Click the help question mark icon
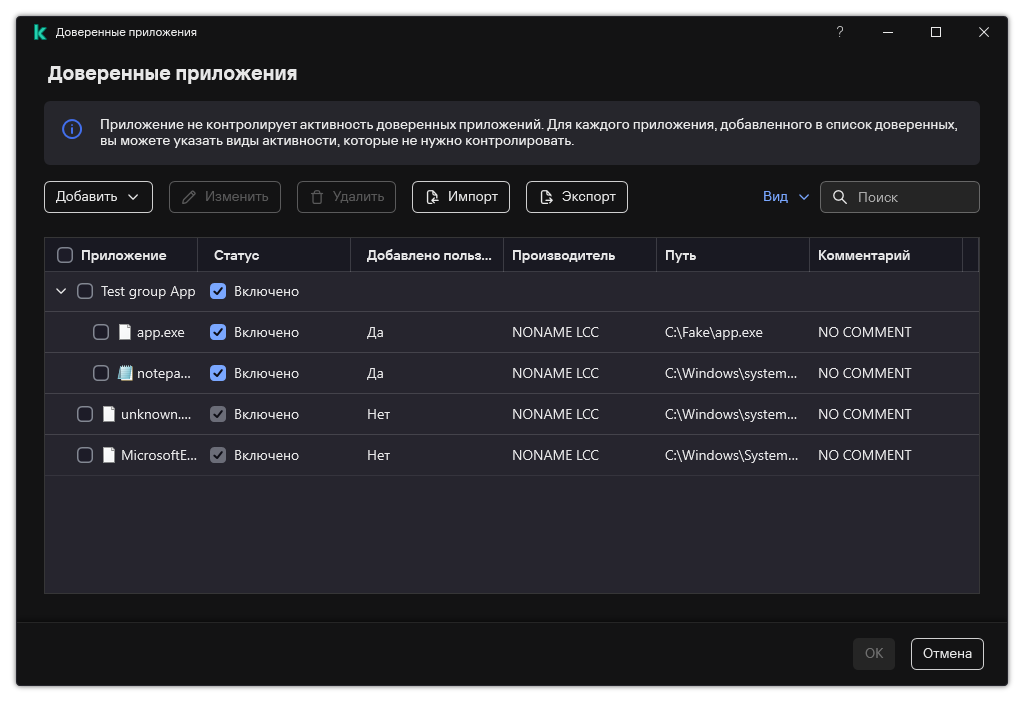Viewport: 1024px width, 702px height. click(x=840, y=32)
